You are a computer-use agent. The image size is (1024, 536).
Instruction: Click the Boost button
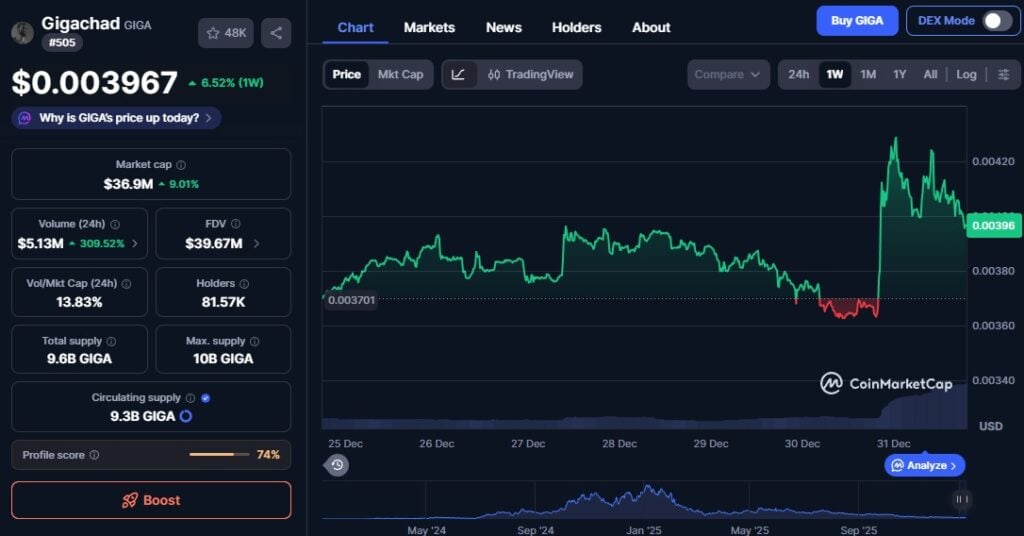[151, 500]
